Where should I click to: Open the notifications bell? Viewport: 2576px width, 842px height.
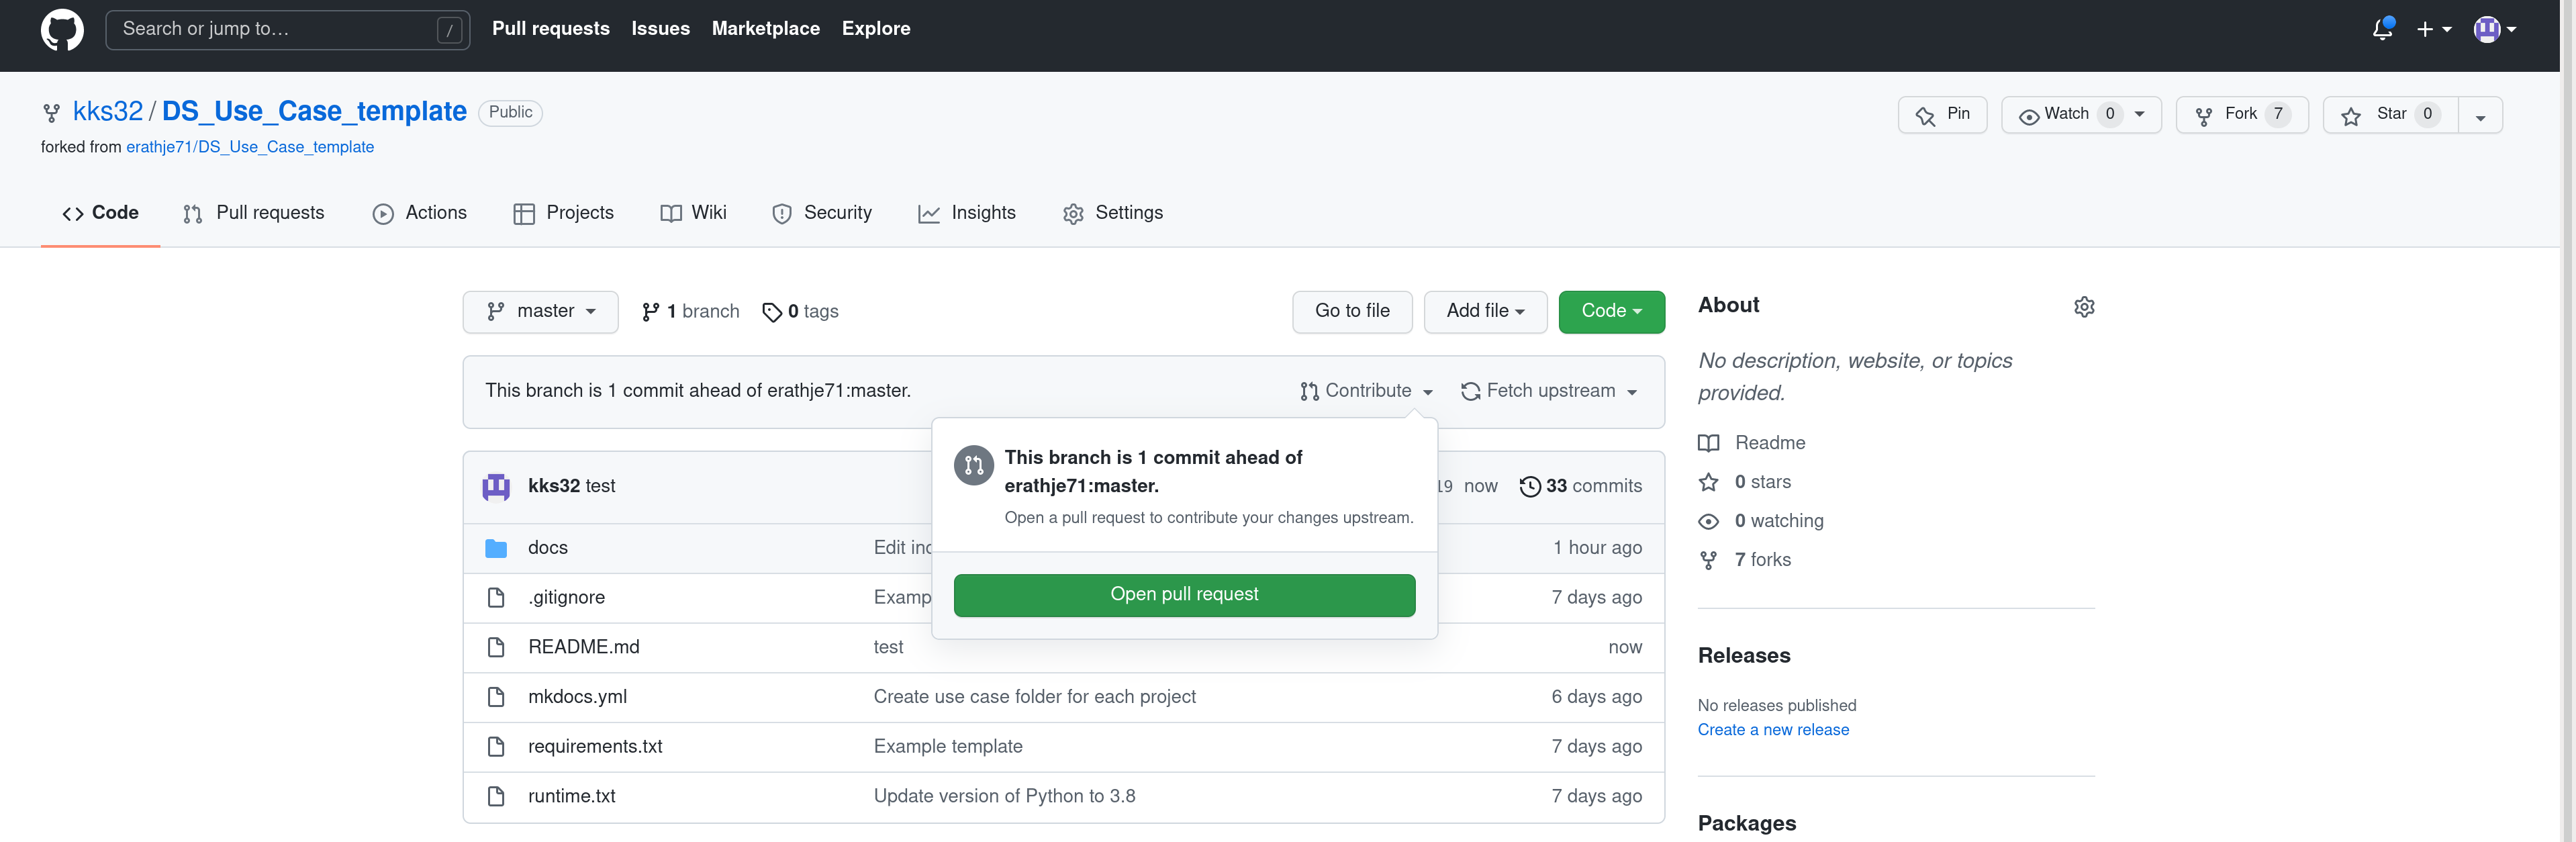[2382, 29]
